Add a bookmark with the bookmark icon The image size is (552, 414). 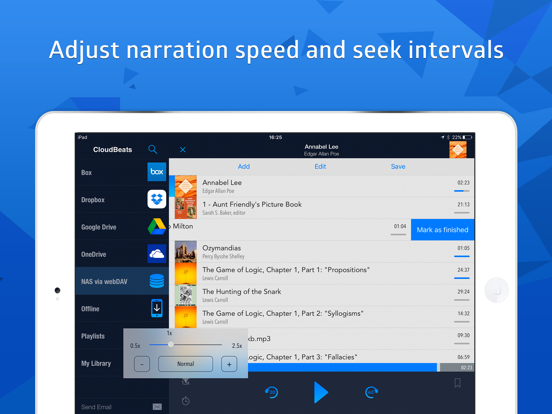tap(457, 383)
